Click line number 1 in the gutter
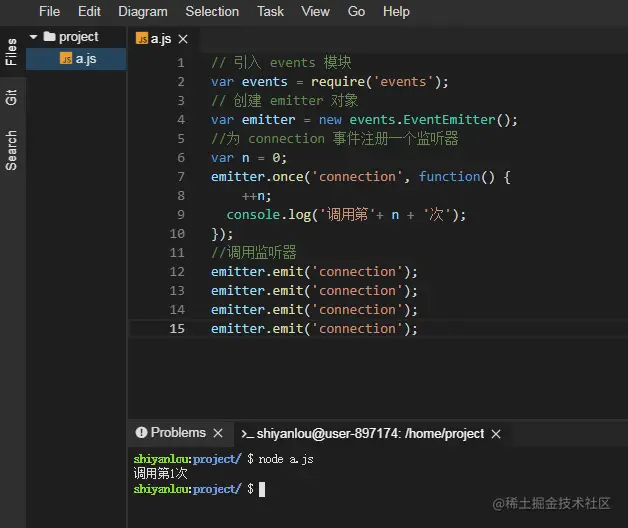This screenshot has width=628, height=528. tap(181, 63)
